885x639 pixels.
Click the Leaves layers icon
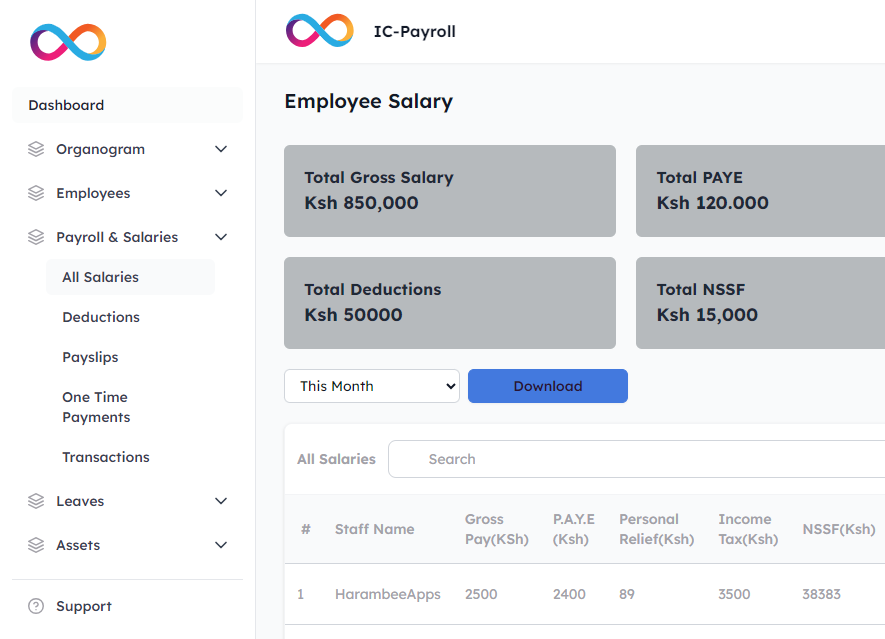pyautogui.click(x=36, y=501)
